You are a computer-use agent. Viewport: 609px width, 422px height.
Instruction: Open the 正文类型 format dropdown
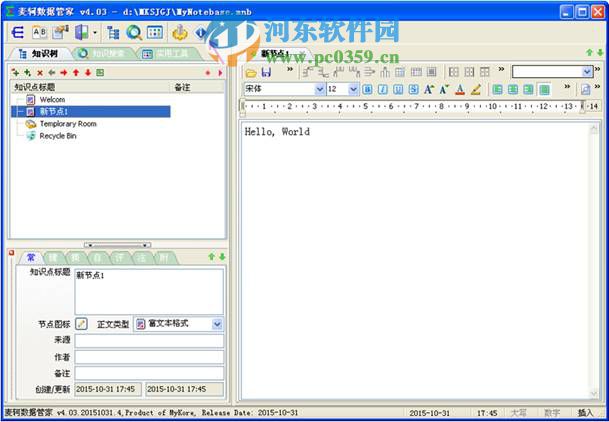[x=217, y=324]
